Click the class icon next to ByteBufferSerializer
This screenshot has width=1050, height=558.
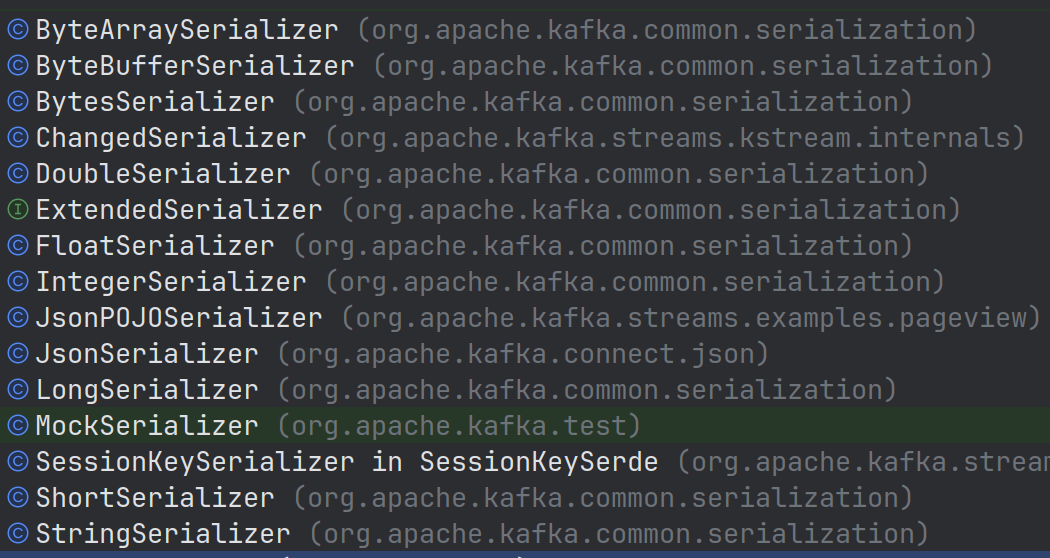18,66
